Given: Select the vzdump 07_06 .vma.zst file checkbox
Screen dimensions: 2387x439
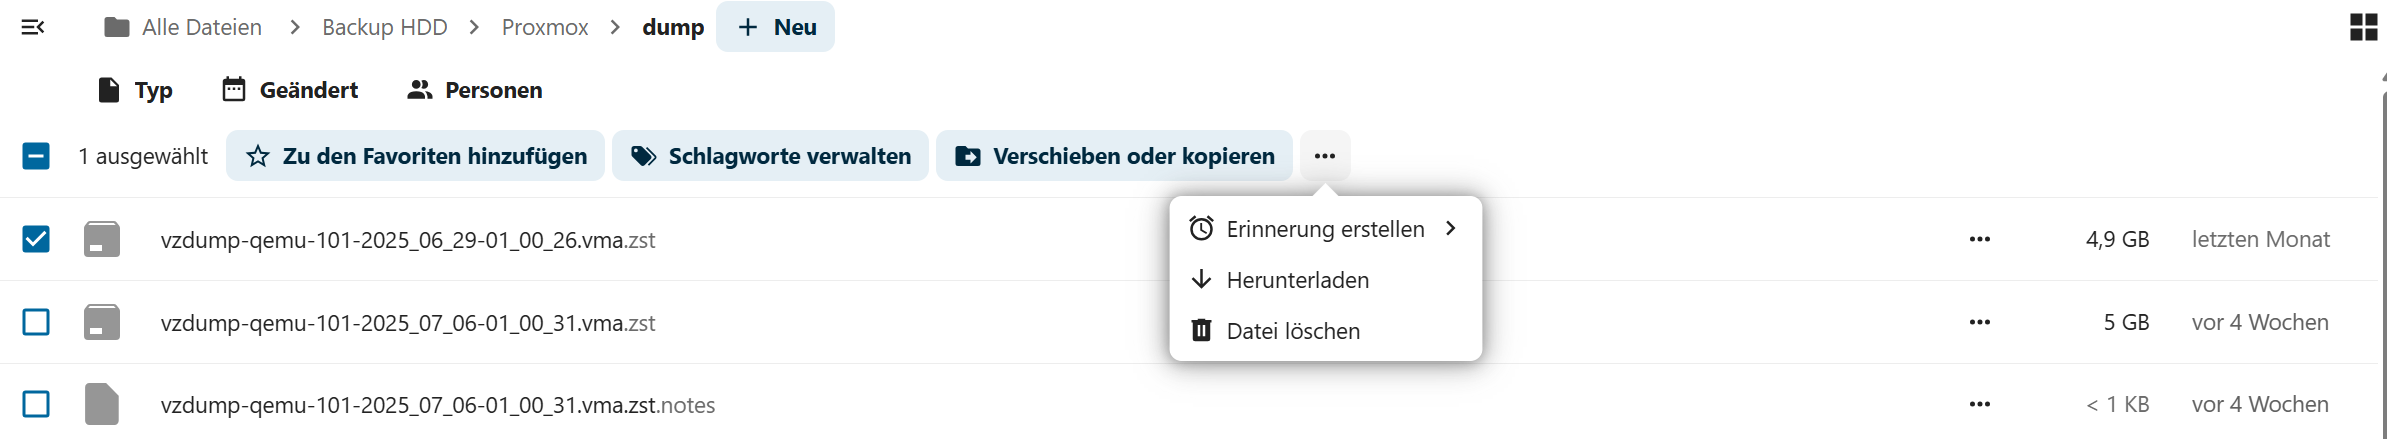Looking at the screenshot, I should click(x=36, y=322).
